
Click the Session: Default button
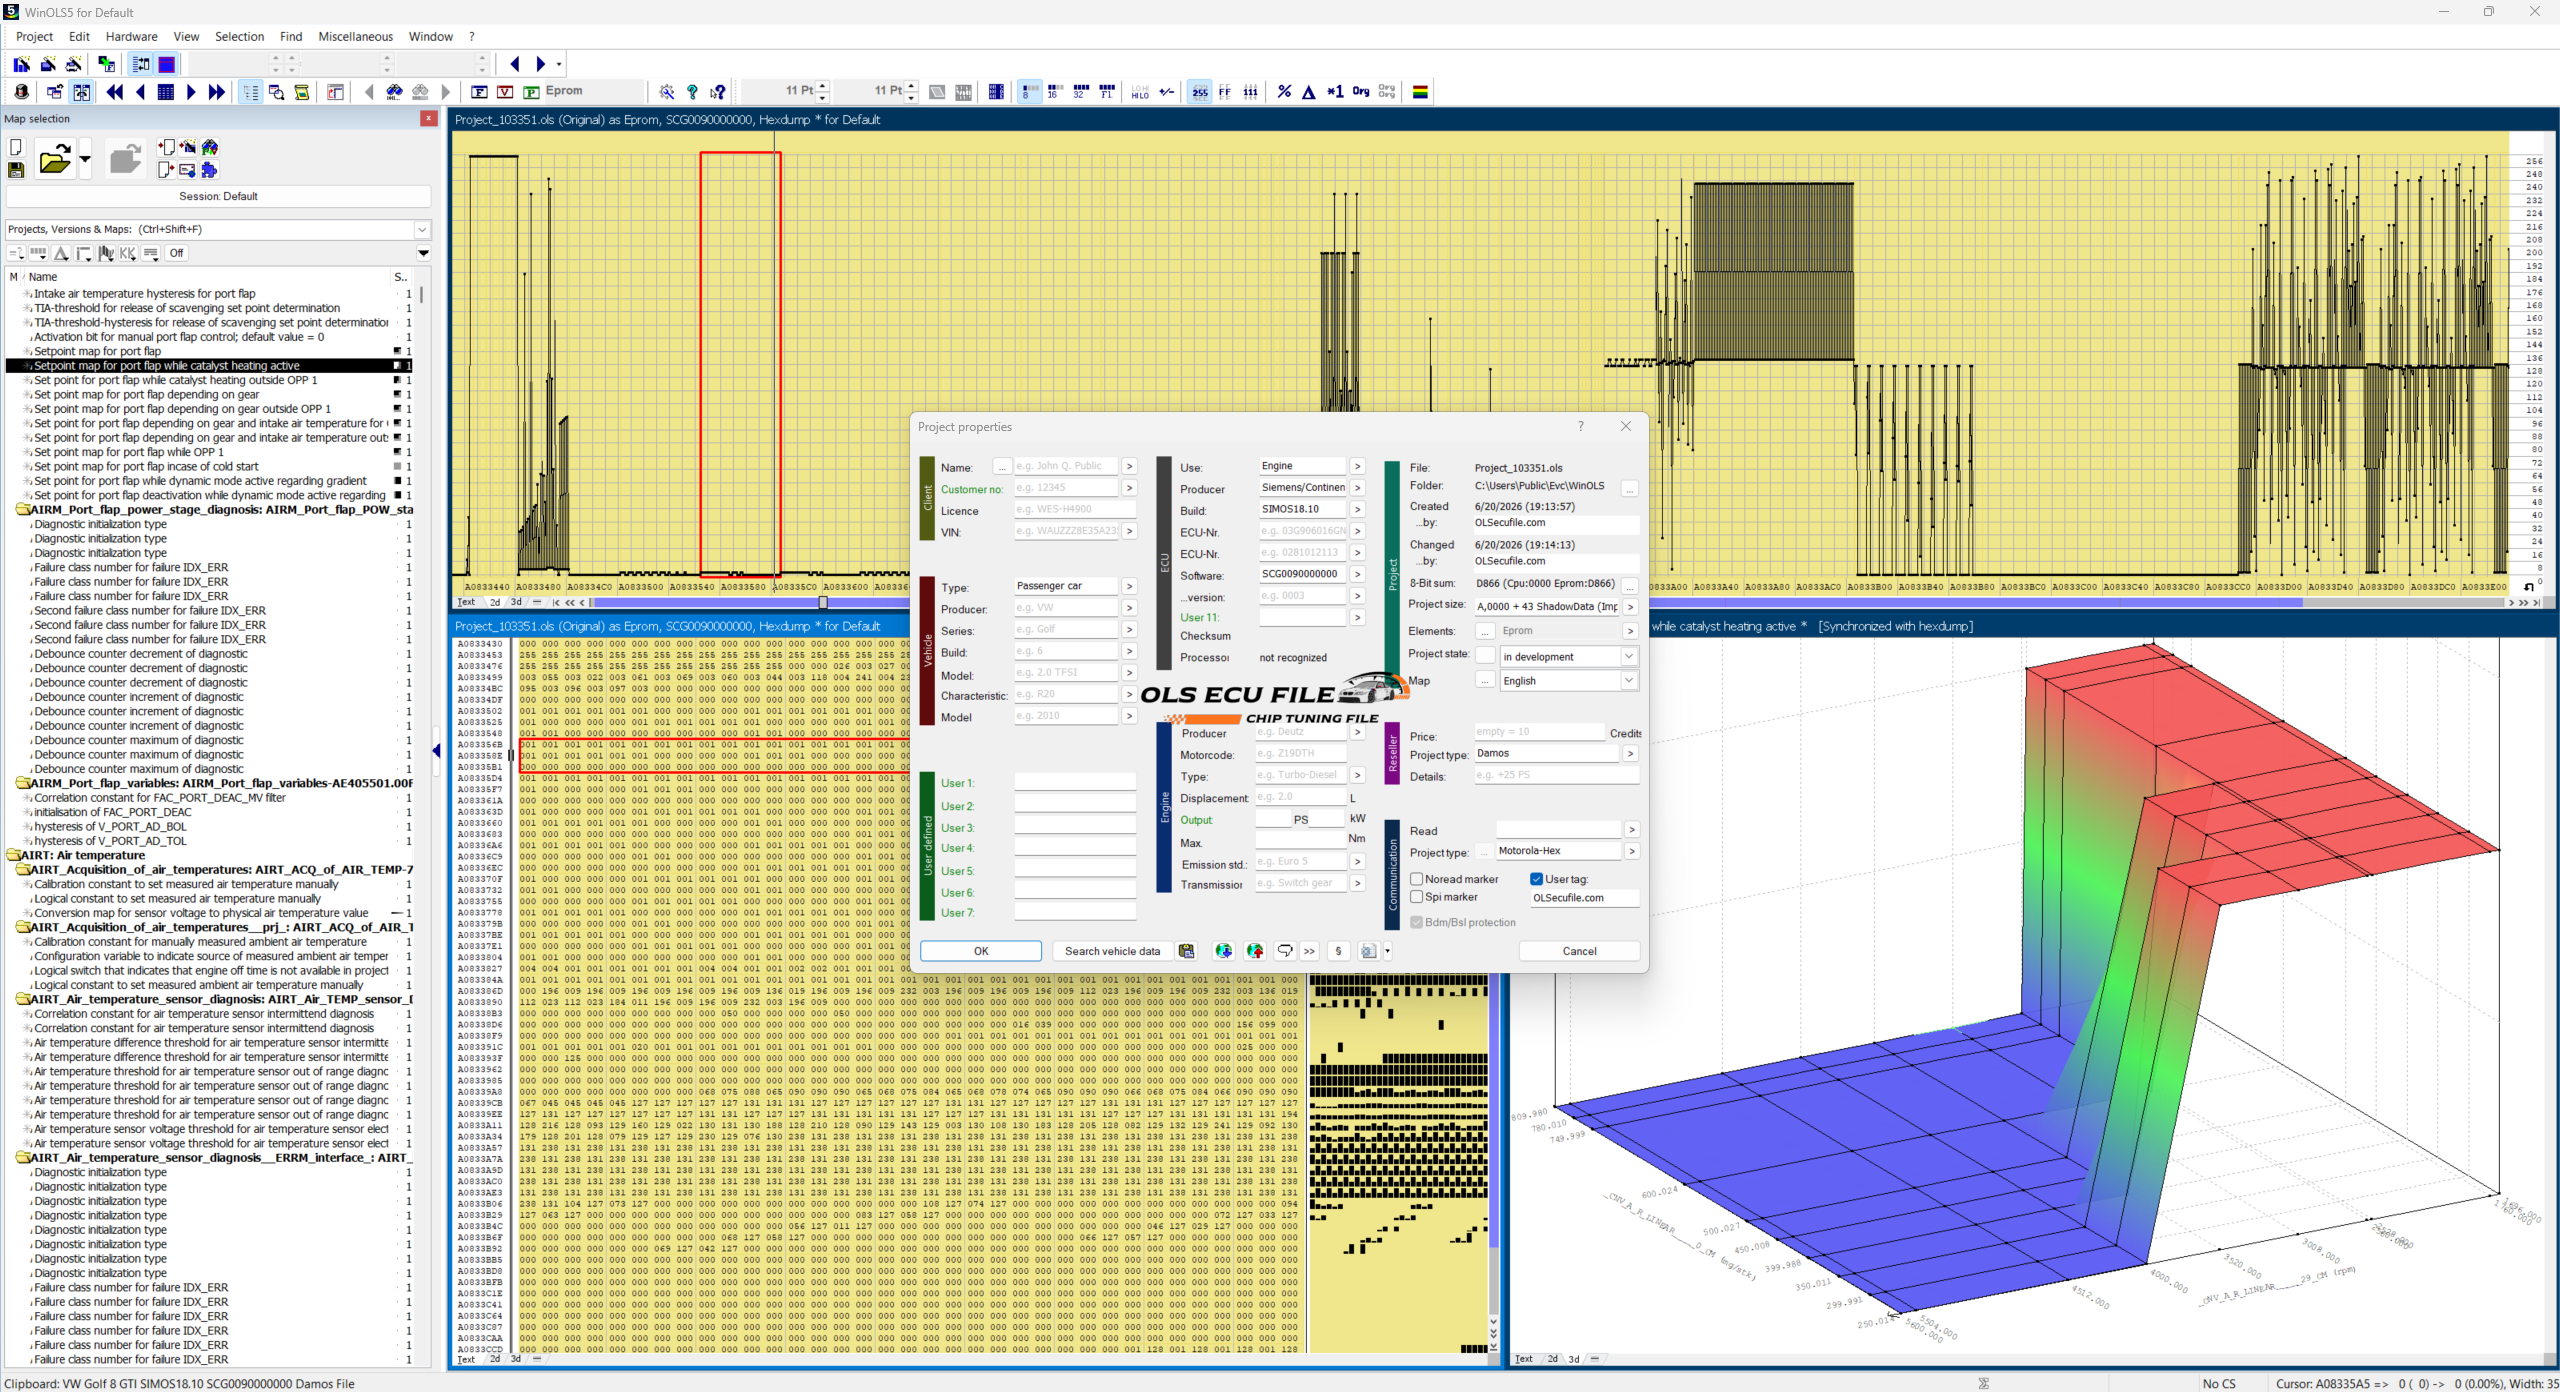218,196
